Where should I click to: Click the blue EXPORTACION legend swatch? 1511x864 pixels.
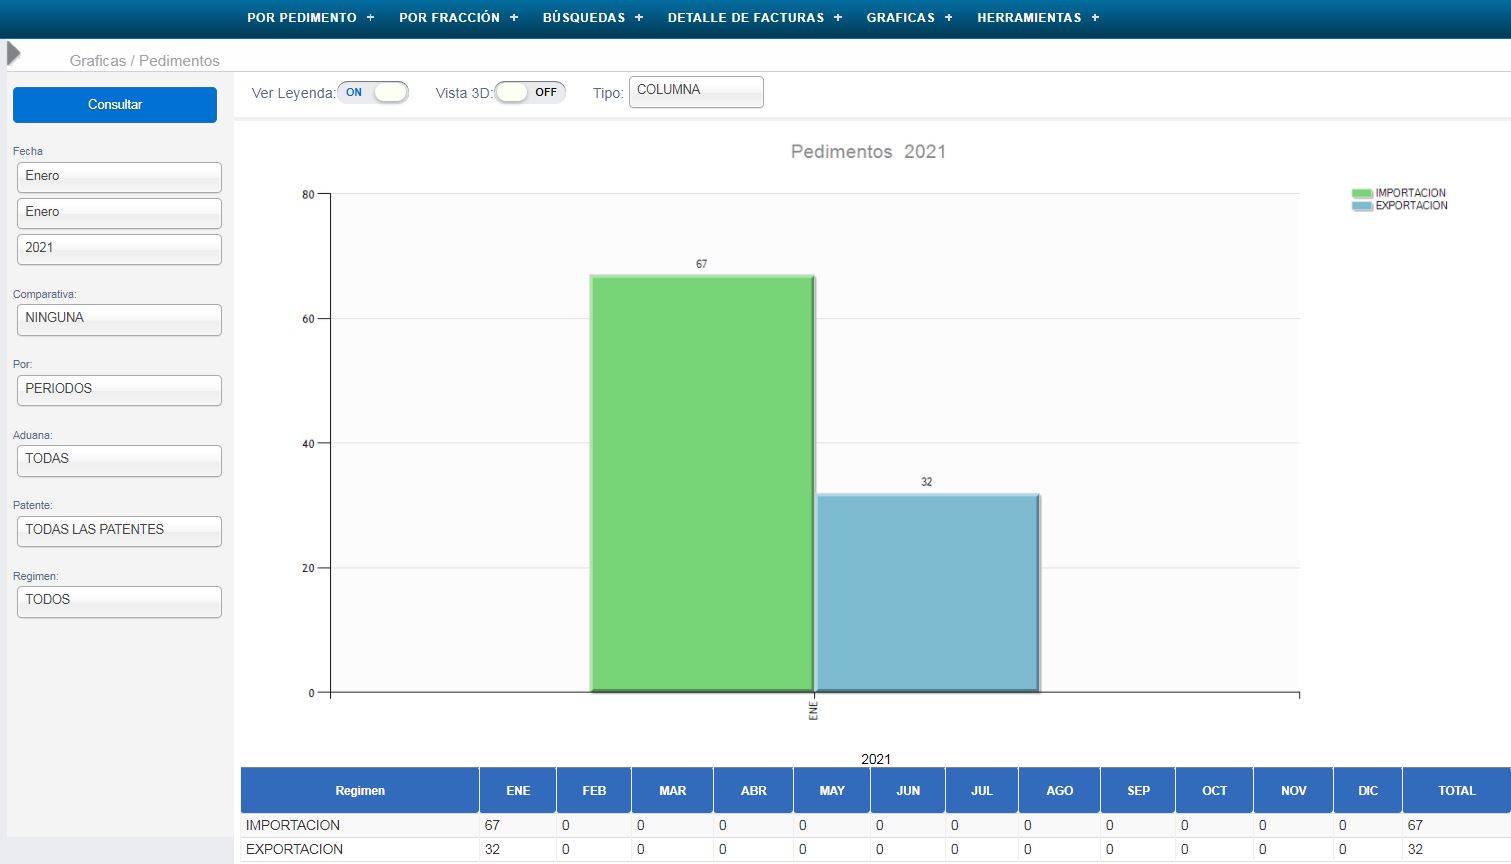click(1361, 206)
